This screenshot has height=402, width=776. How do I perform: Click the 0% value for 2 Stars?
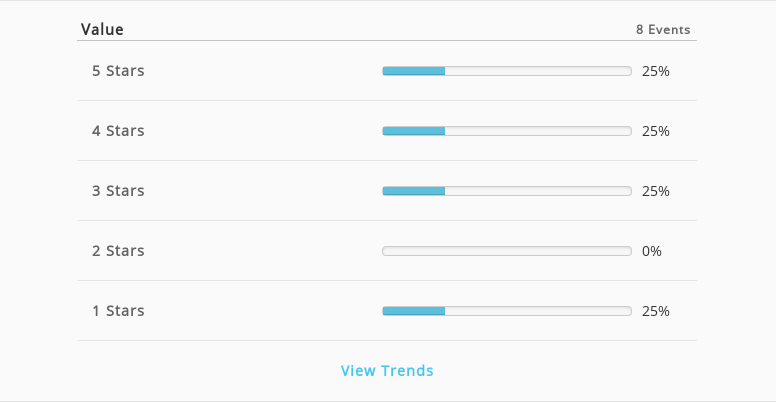652,251
